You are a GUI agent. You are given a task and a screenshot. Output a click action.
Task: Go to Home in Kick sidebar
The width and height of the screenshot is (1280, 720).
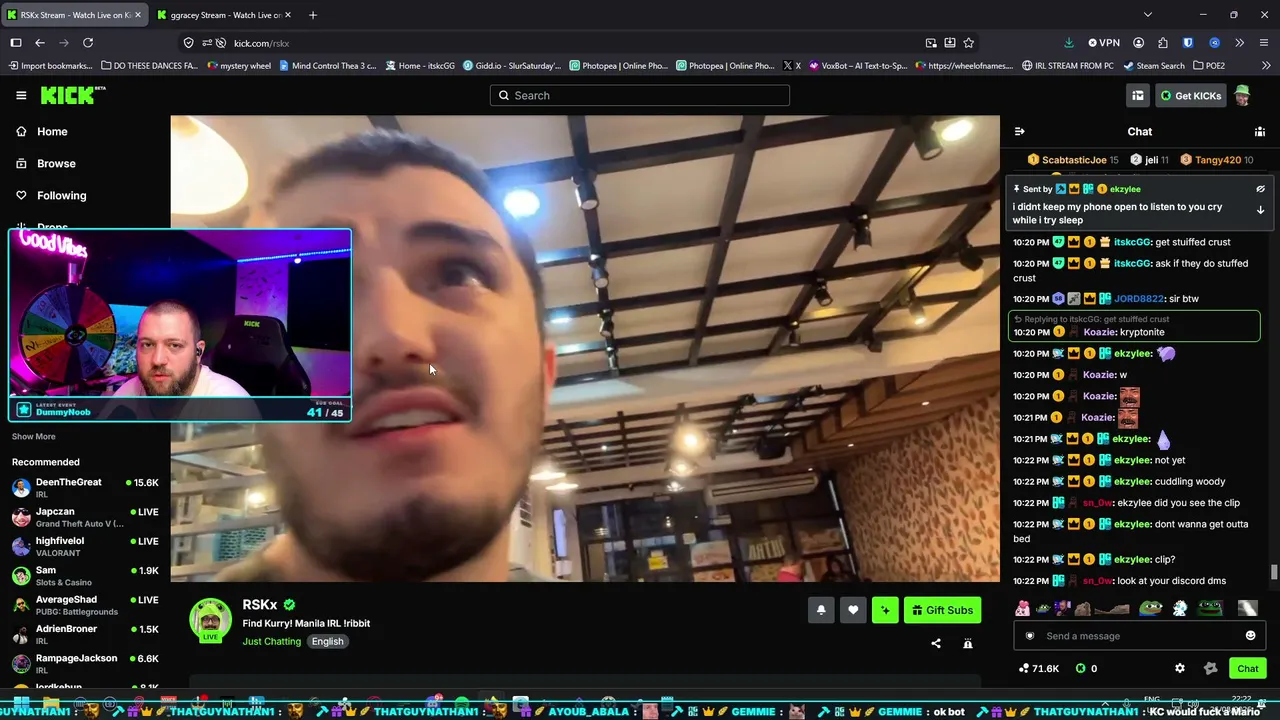pos(52,131)
